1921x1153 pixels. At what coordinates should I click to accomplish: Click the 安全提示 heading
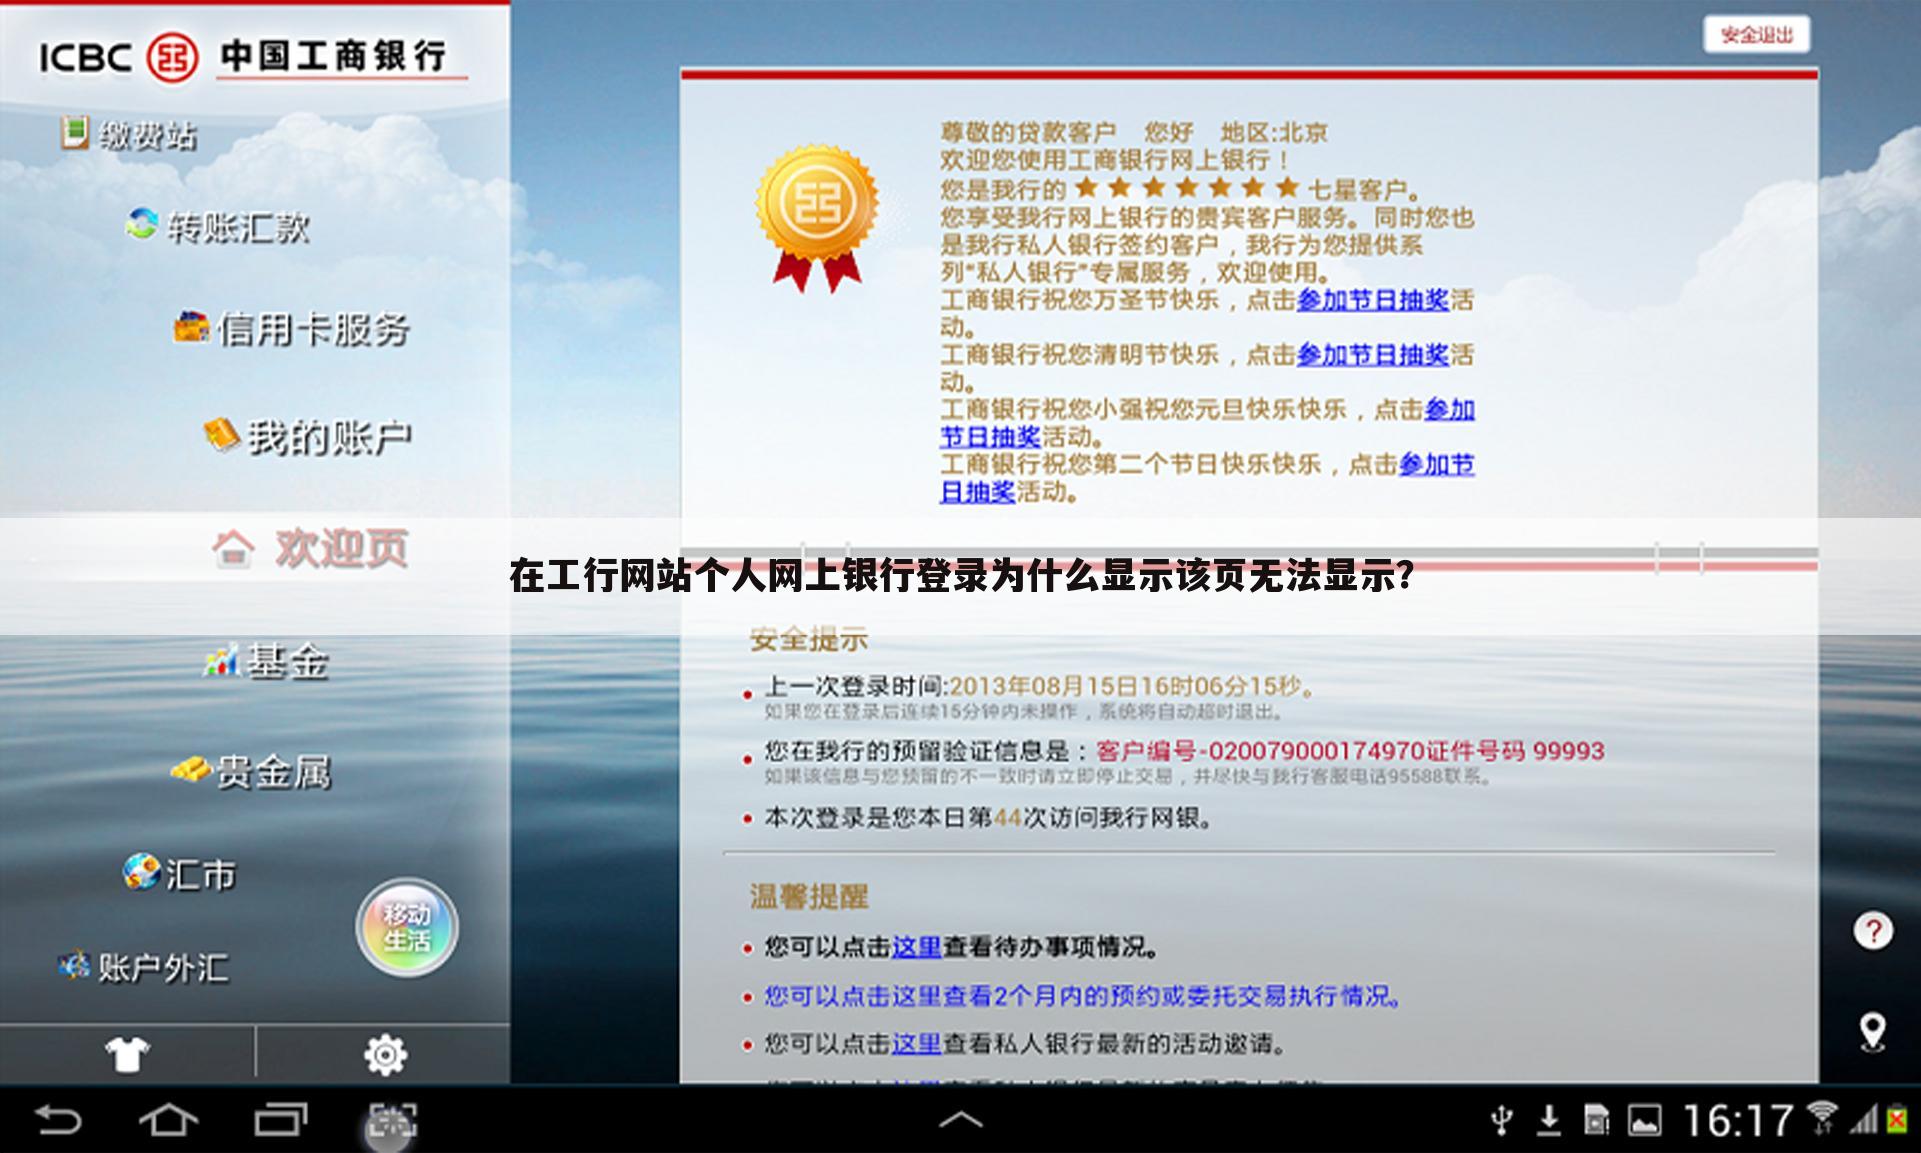(809, 640)
